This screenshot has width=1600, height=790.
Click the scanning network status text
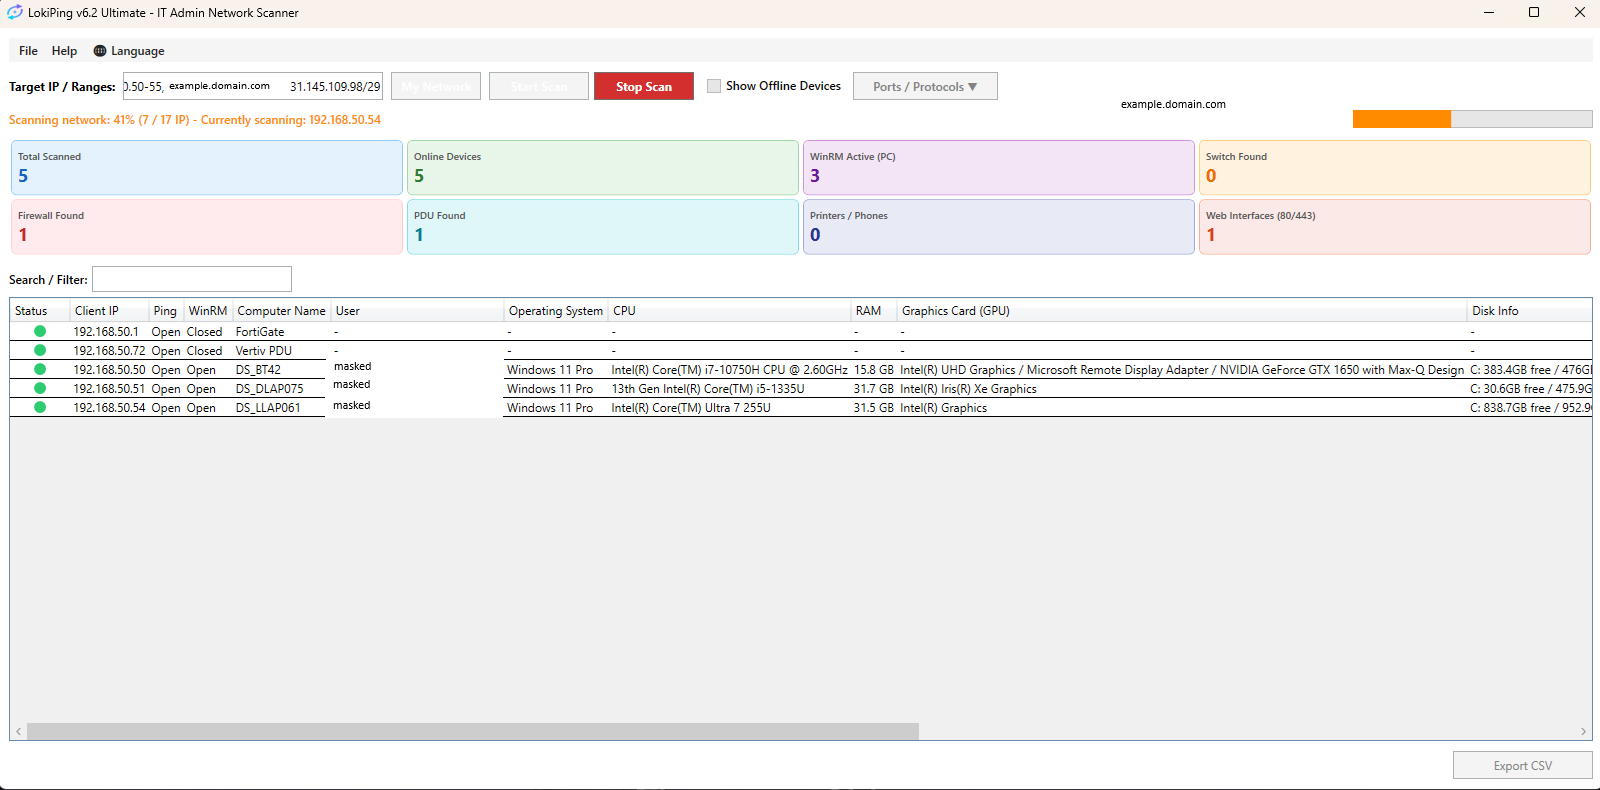195,120
